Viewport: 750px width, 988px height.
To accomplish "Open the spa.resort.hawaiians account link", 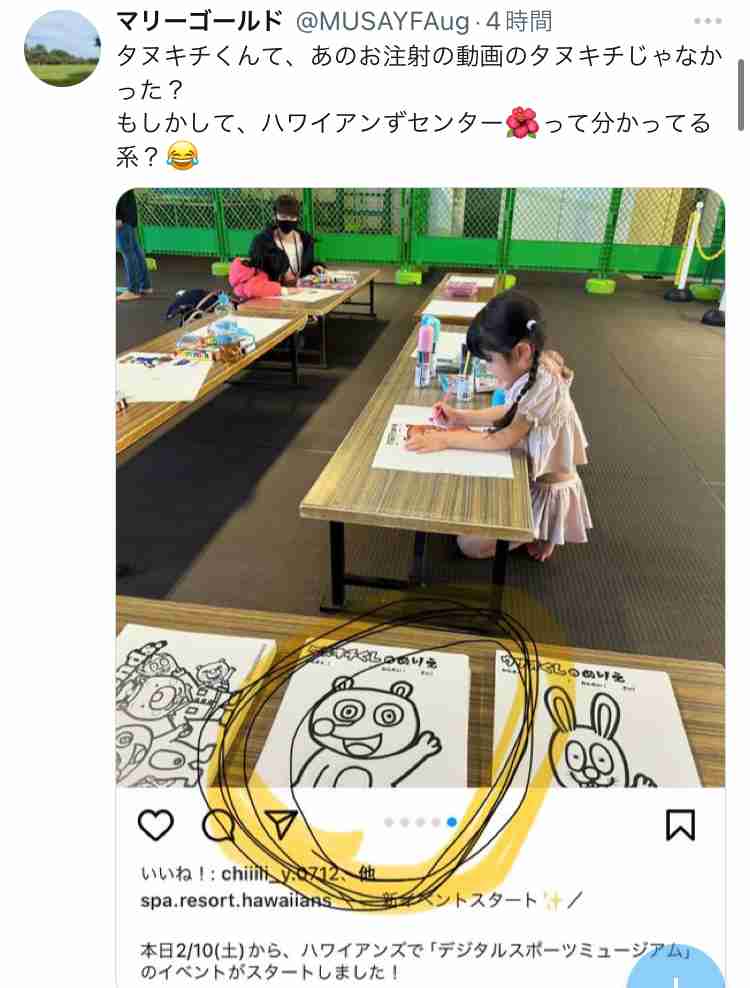I will click(x=235, y=900).
